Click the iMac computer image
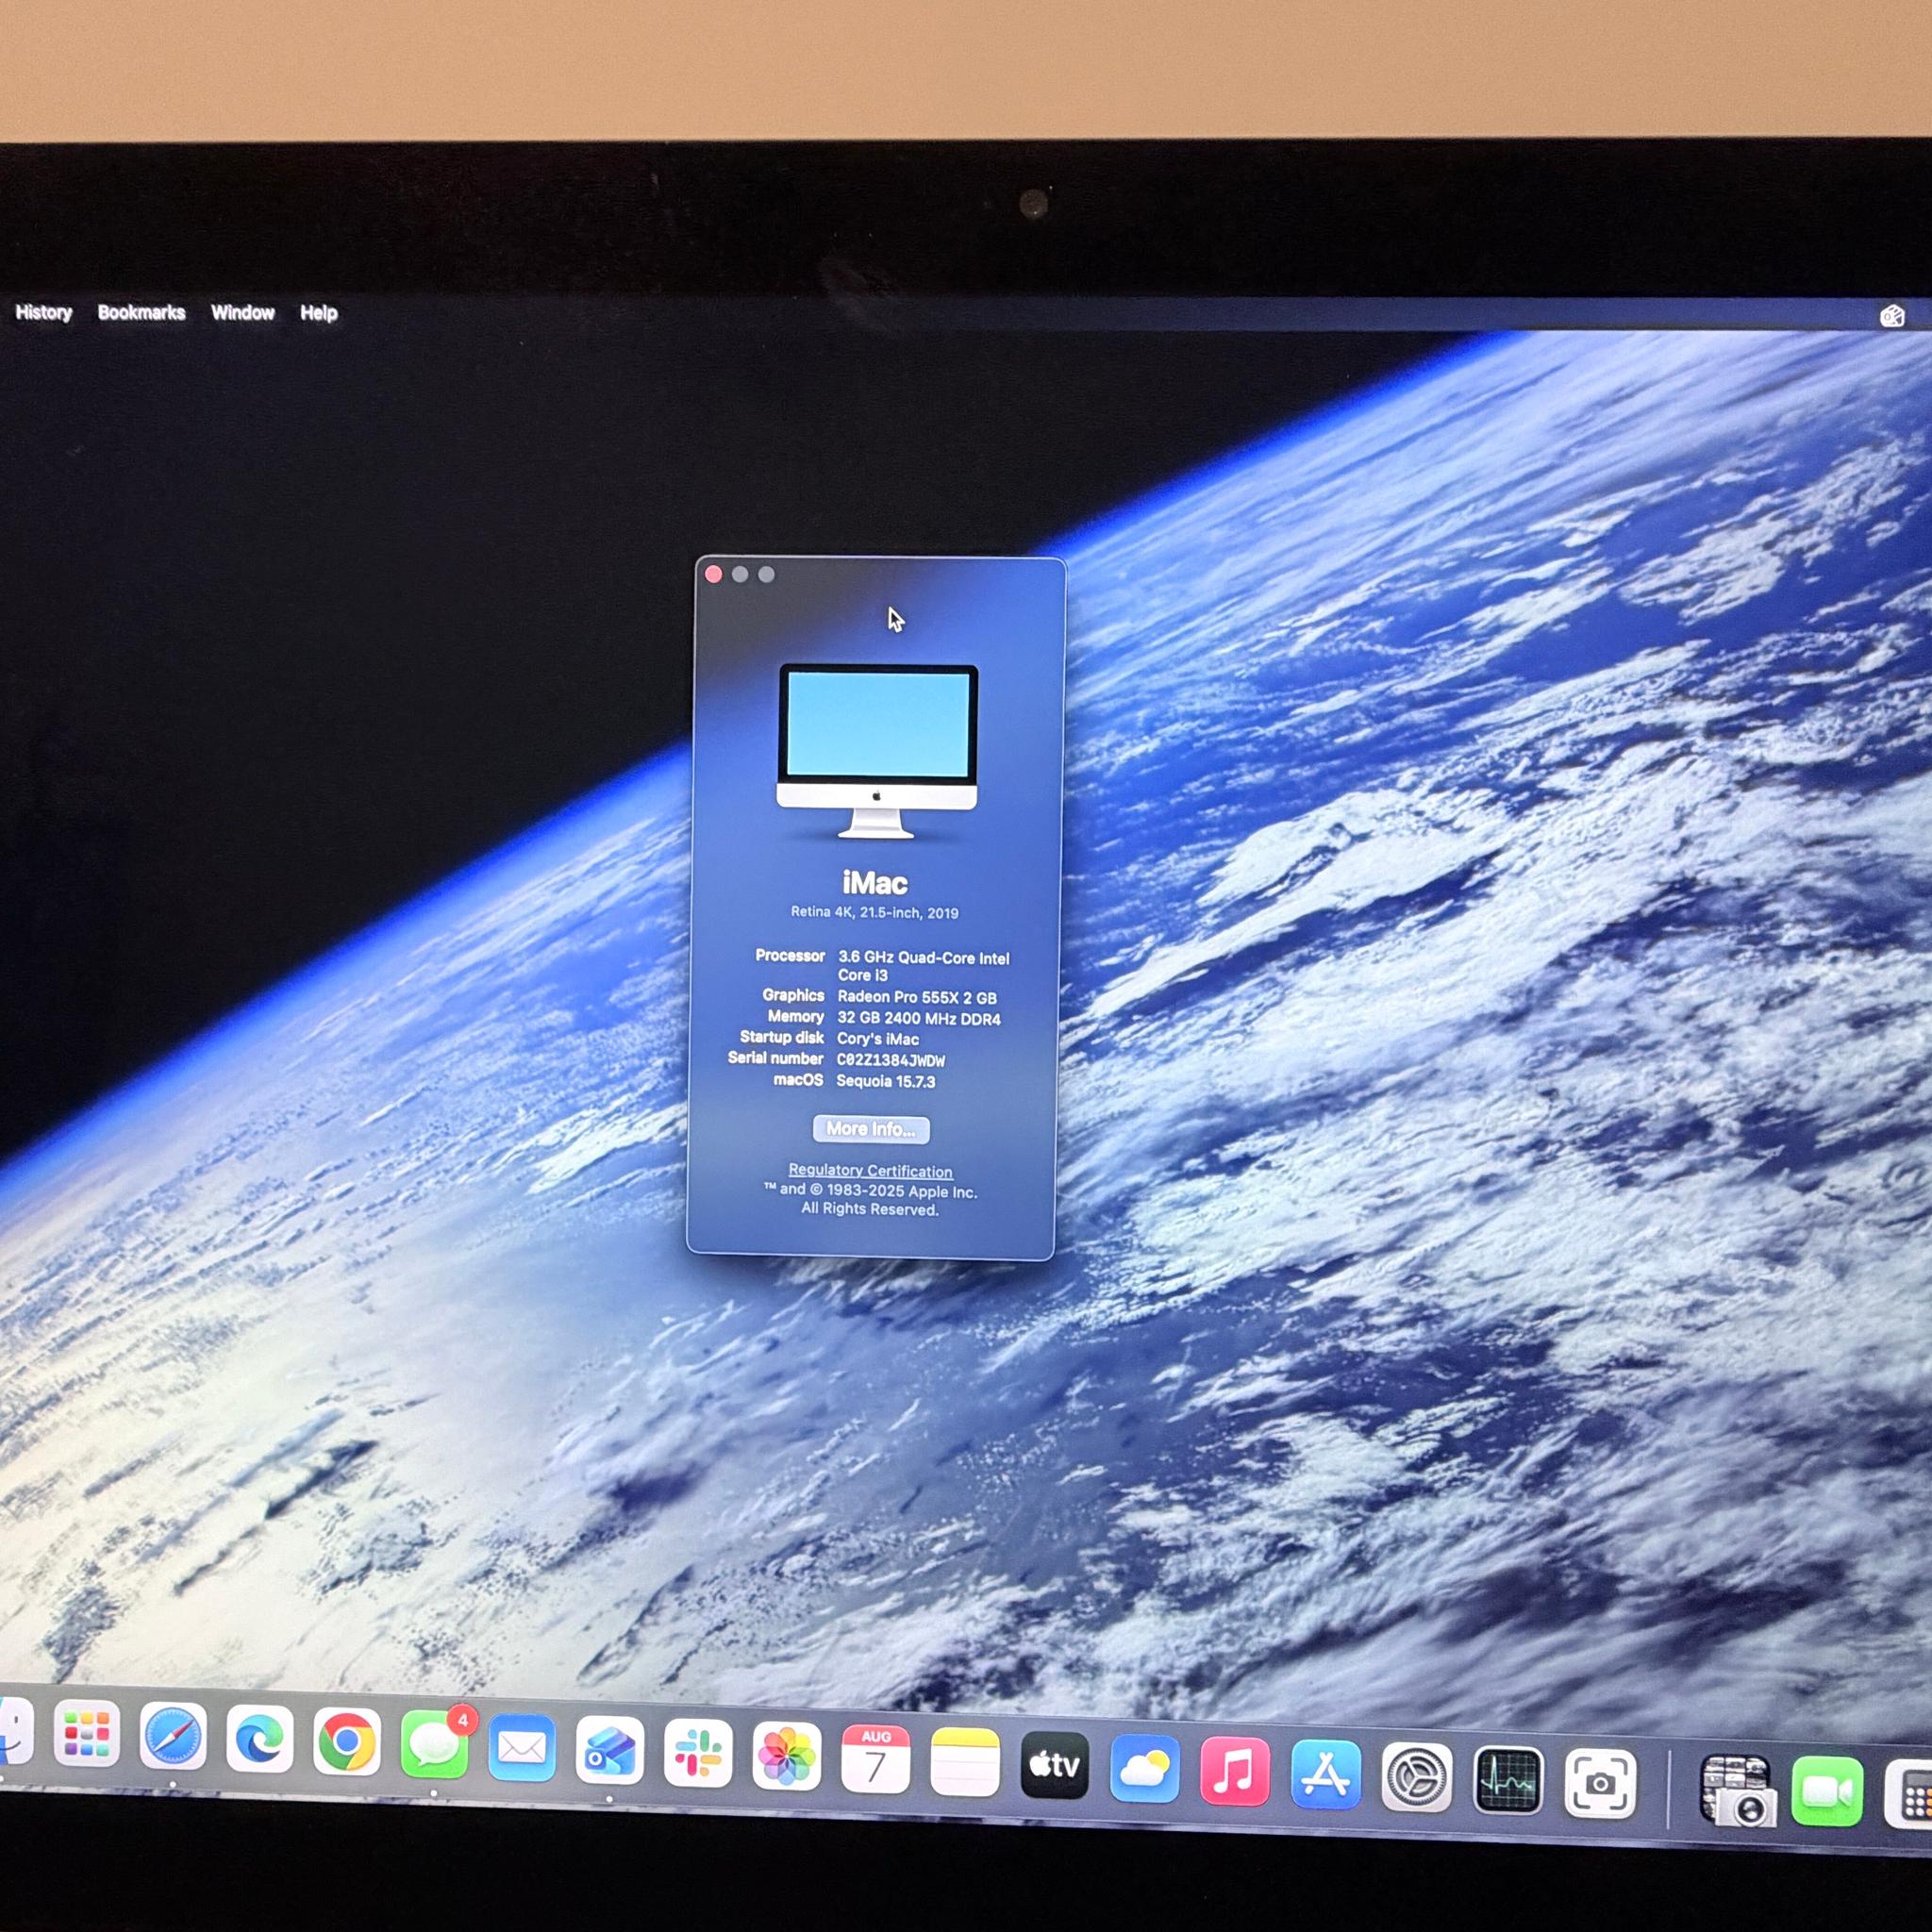 [x=877, y=752]
